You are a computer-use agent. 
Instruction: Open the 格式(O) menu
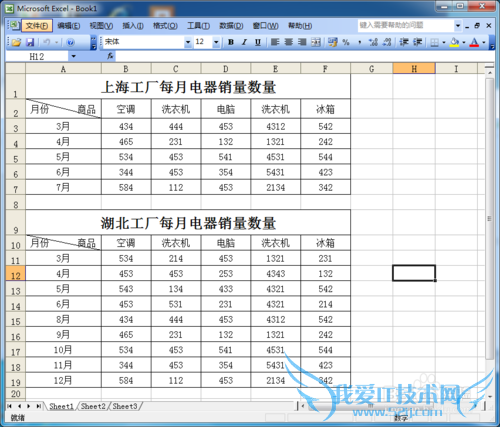(165, 25)
